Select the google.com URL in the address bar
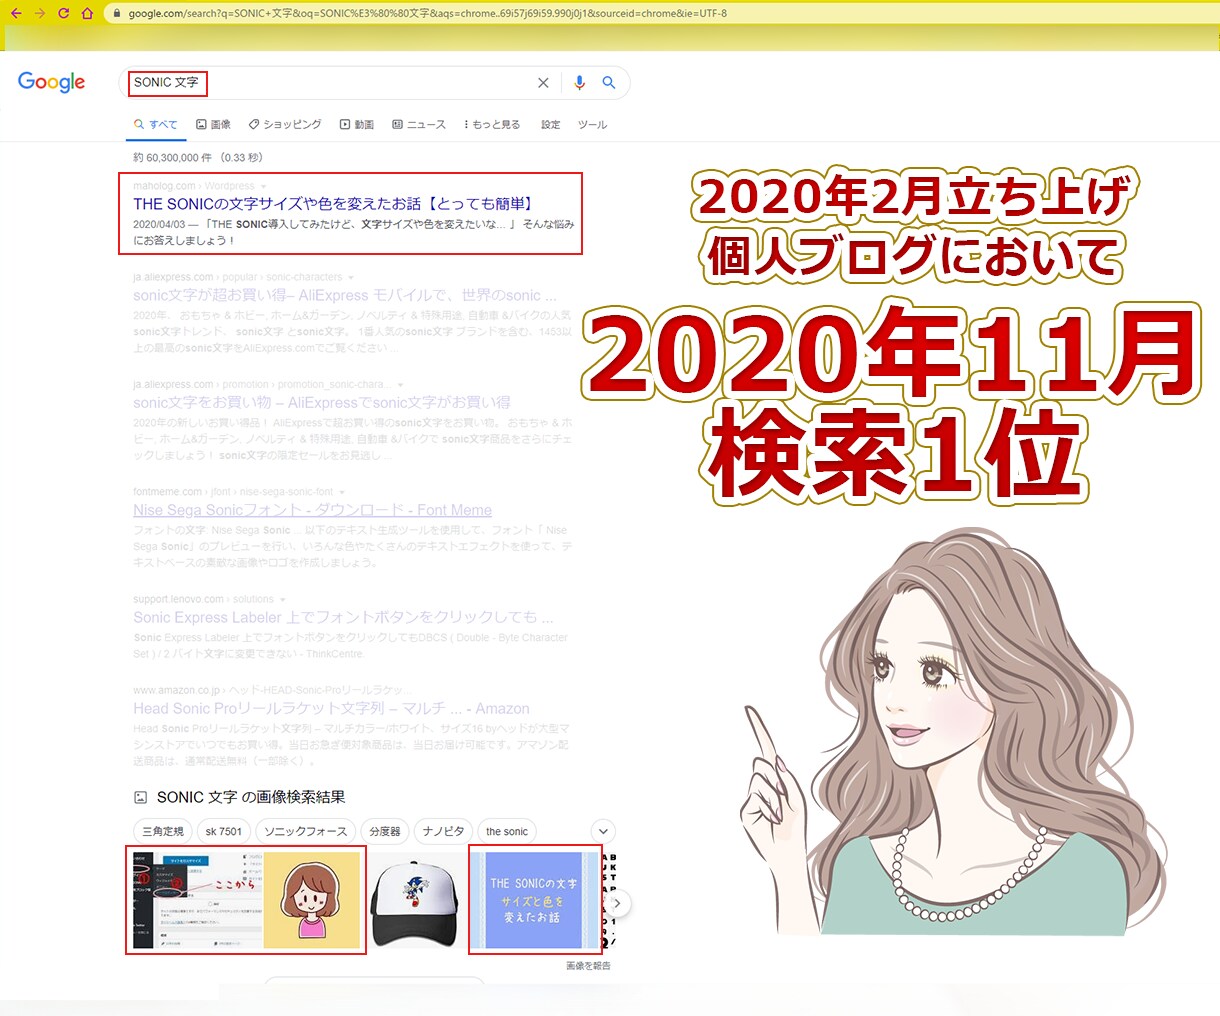The height and width of the screenshot is (1016, 1220). 427,13
